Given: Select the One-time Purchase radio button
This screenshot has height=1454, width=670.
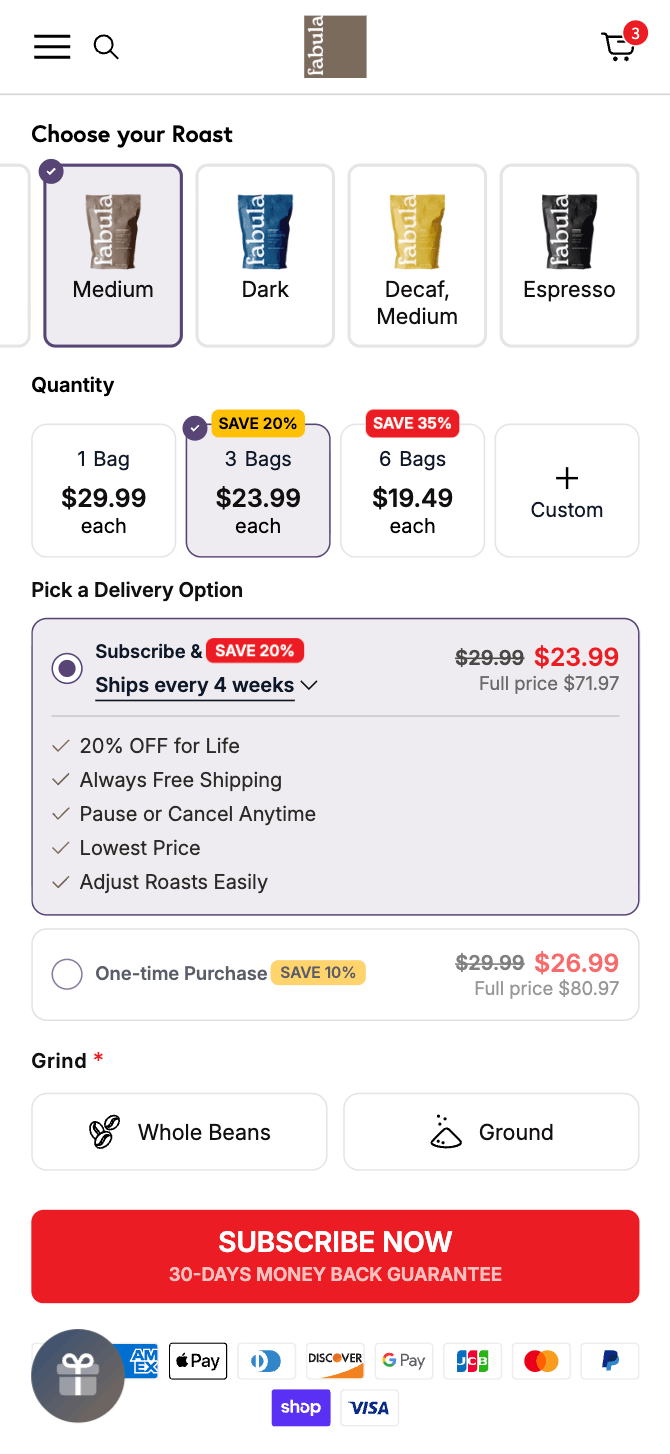Looking at the screenshot, I should [67, 973].
